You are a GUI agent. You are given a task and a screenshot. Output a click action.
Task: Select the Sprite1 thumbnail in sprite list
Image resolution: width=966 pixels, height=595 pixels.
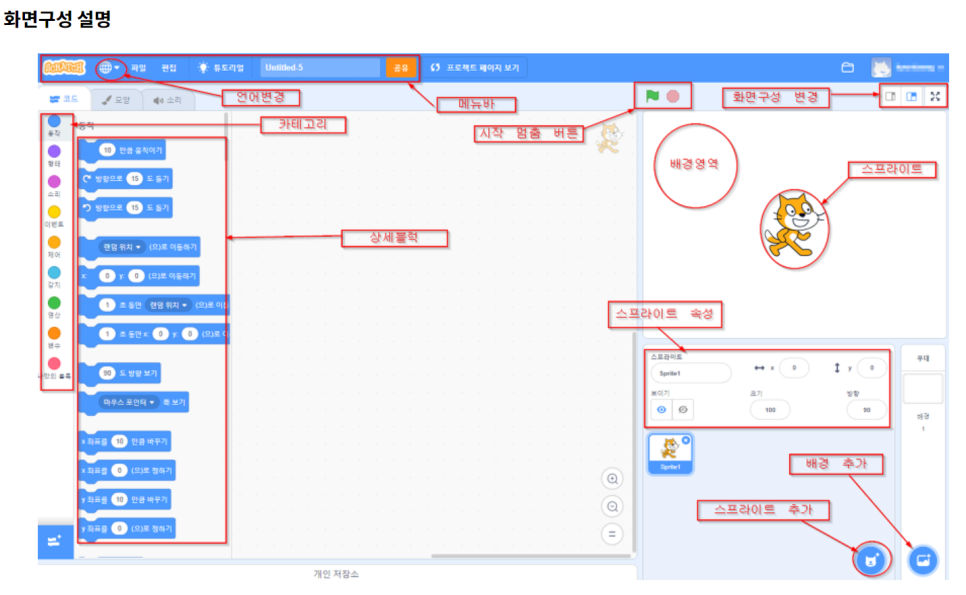pos(670,454)
